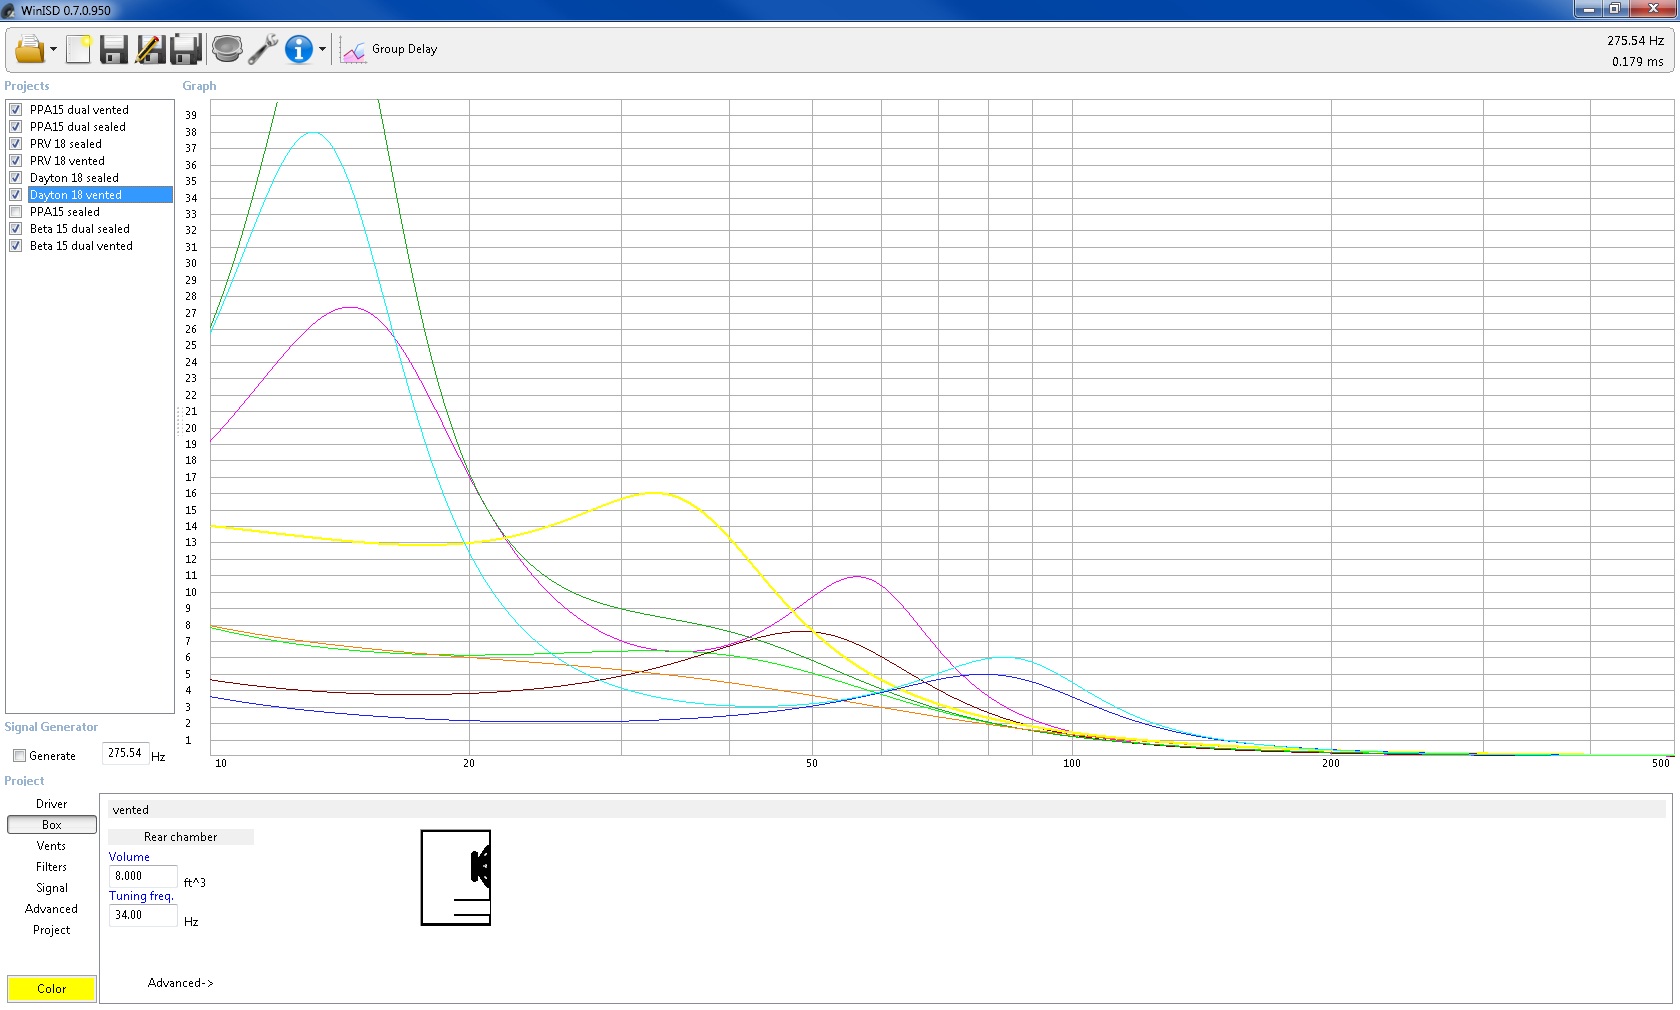Image resolution: width=1680 pixels, height=1010 pixels.
Task: Create a new project with the blank page icon
Action: [x=78, y=49]
